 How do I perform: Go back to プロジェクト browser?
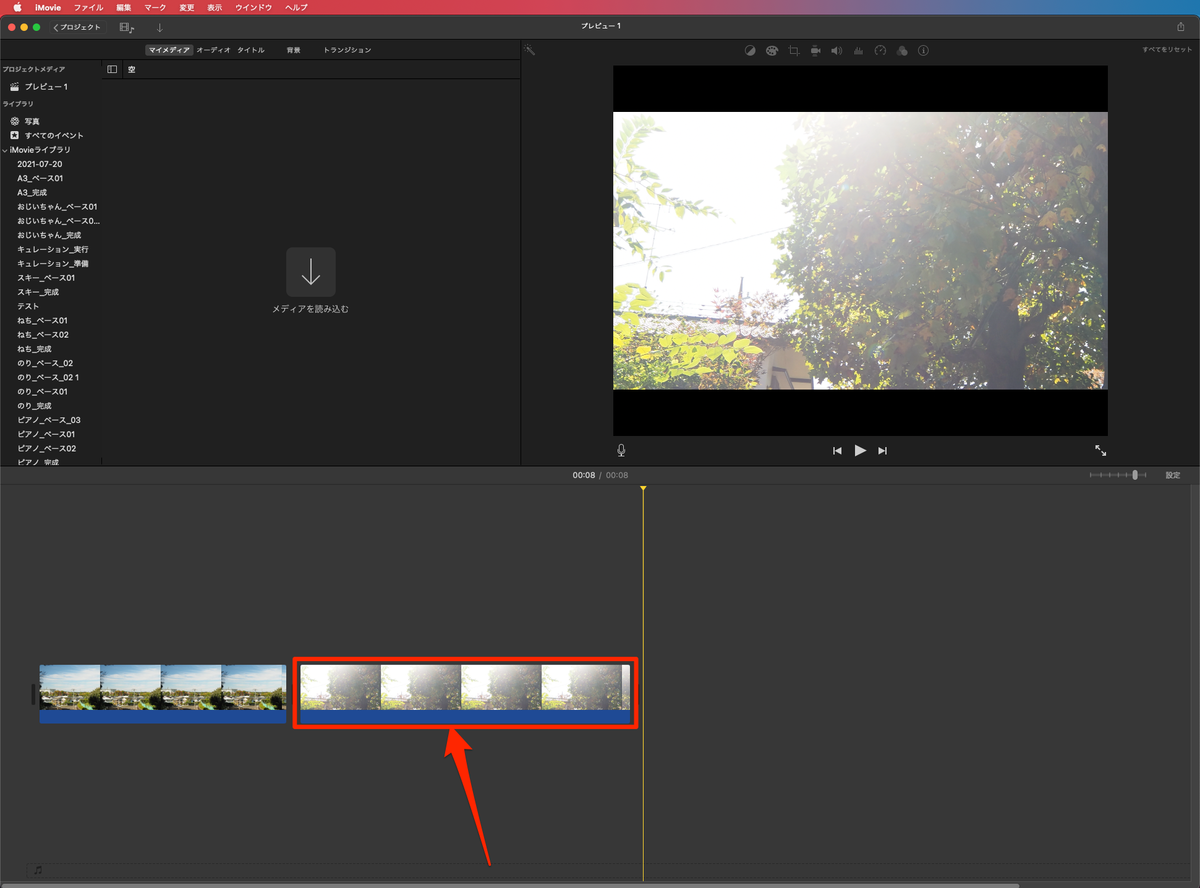(x=77, y=27)
